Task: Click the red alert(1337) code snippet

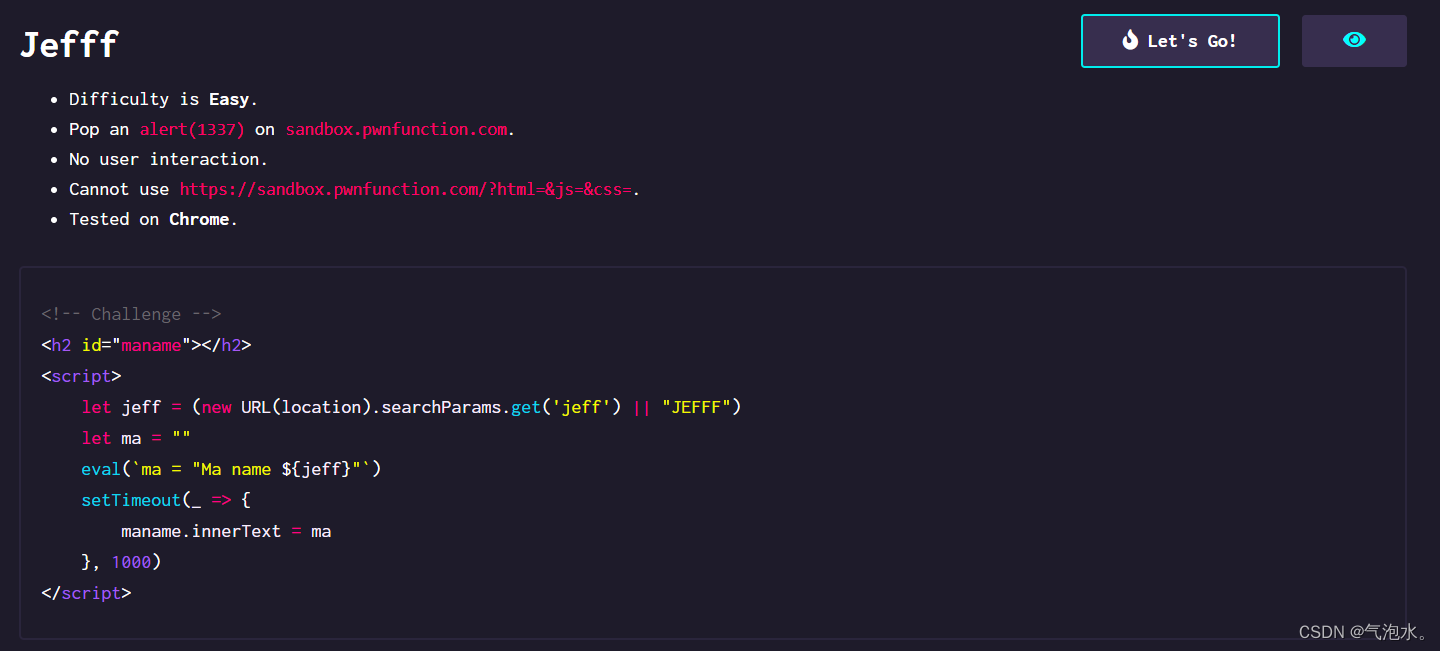Action: [192, 129]
